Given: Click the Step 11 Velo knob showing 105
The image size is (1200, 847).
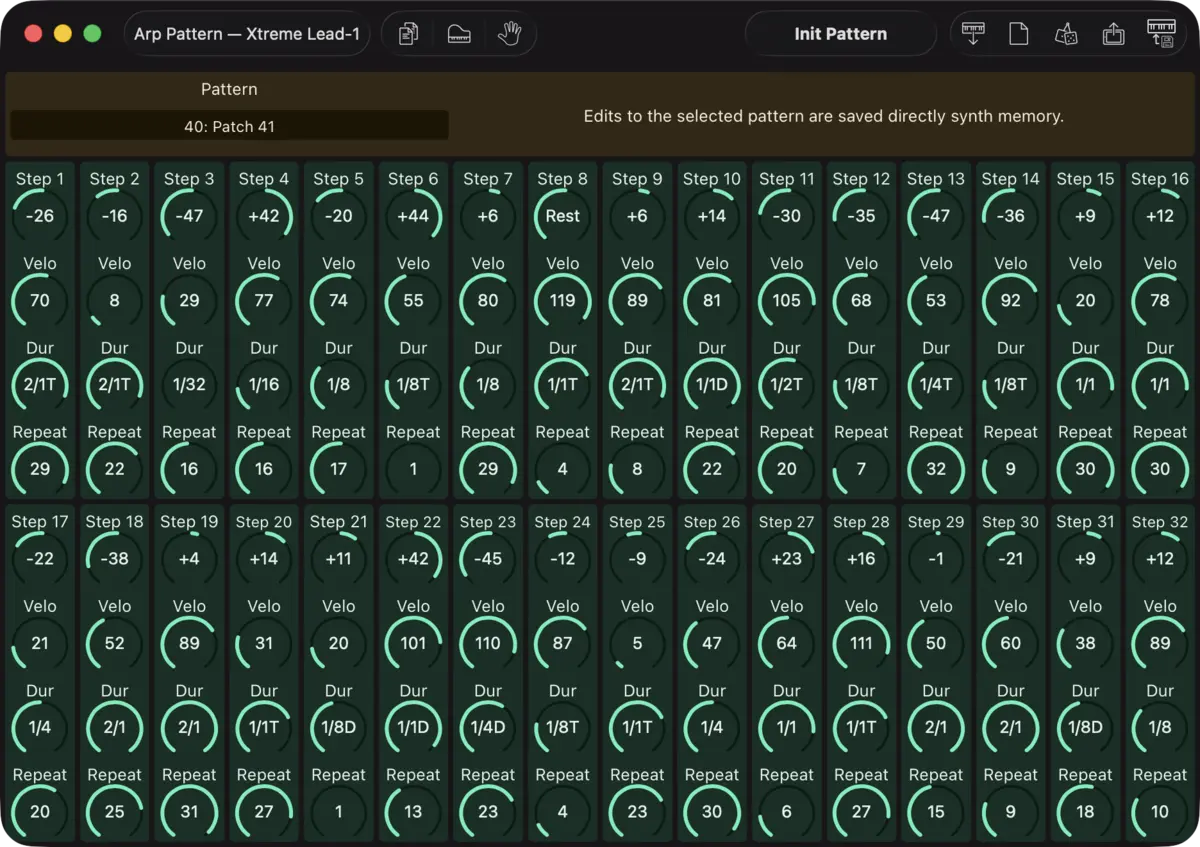Looking at the screenshot, I should pyautogui.click(x=787, y=300).
